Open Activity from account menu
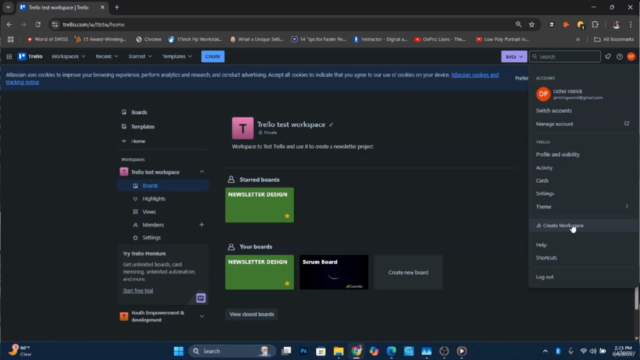 544,168
